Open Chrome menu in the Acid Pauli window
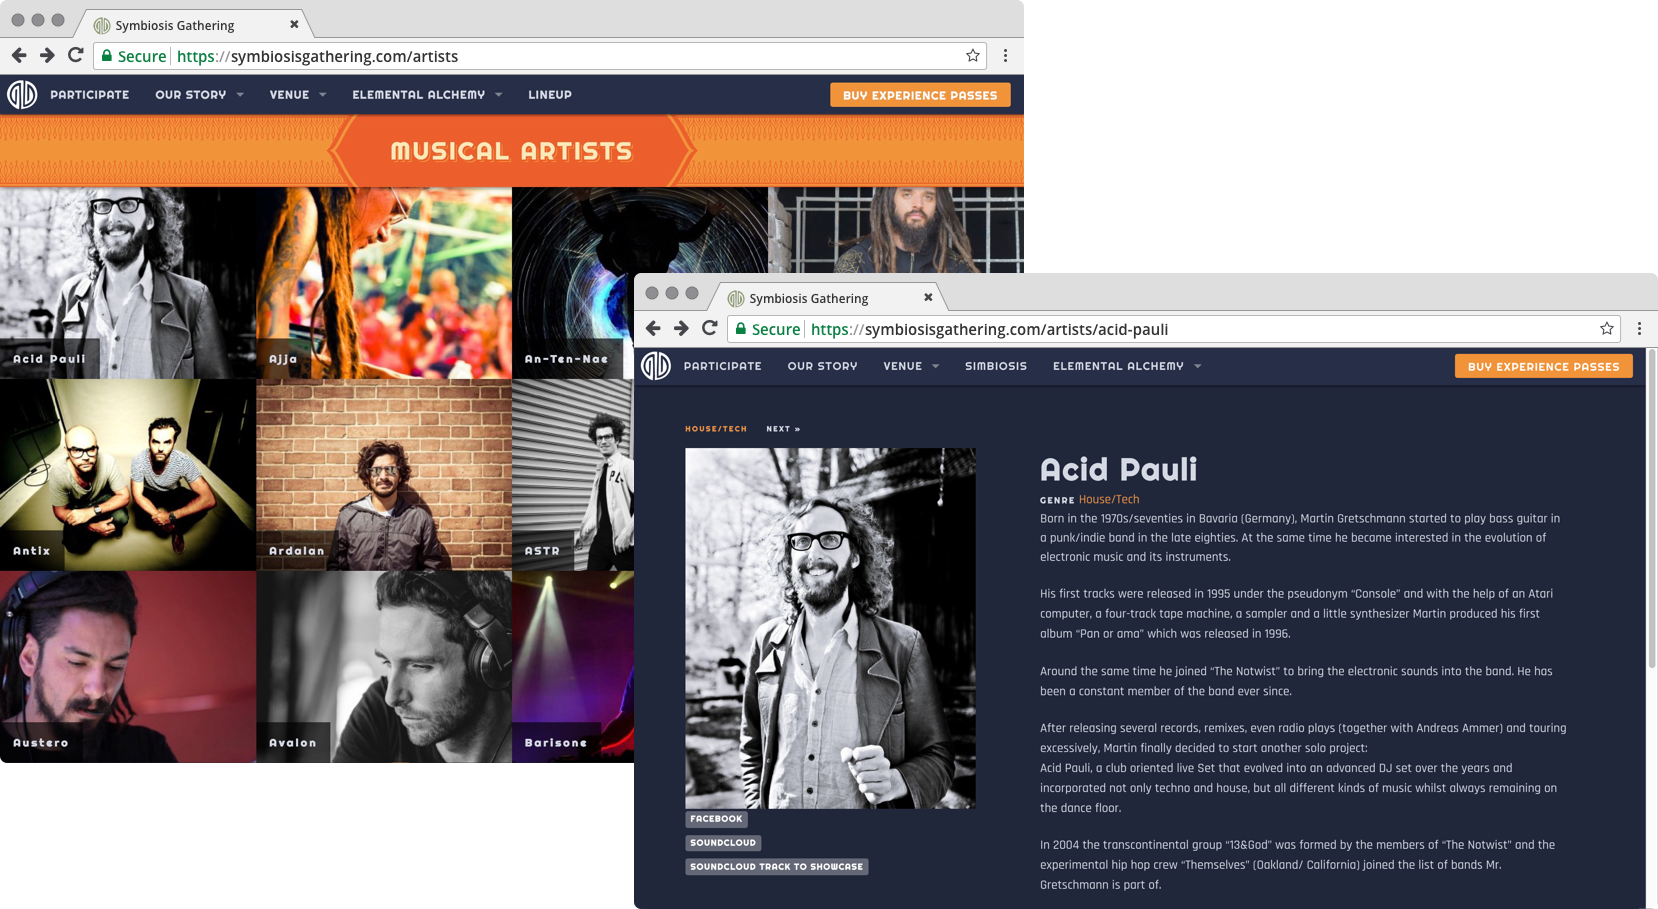 click(1639, 329)
